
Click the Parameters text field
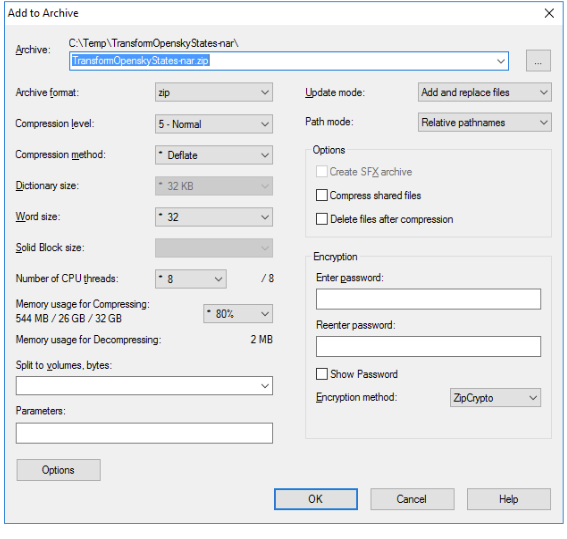click(144, 433)
